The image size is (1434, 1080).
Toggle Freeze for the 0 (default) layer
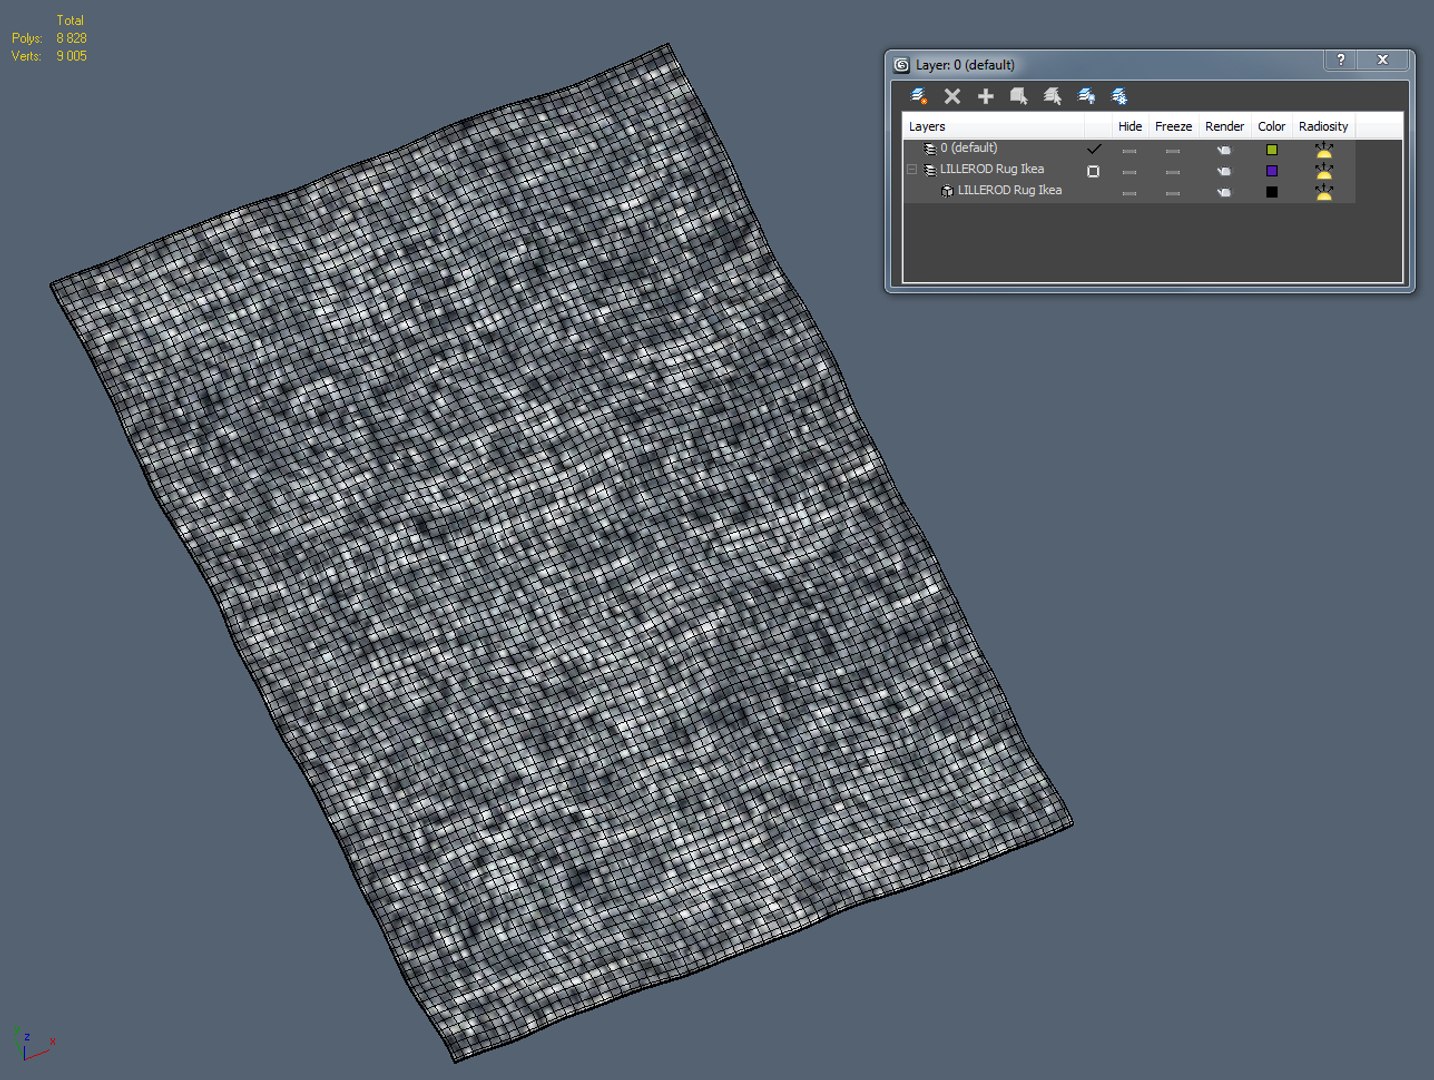1173,151
